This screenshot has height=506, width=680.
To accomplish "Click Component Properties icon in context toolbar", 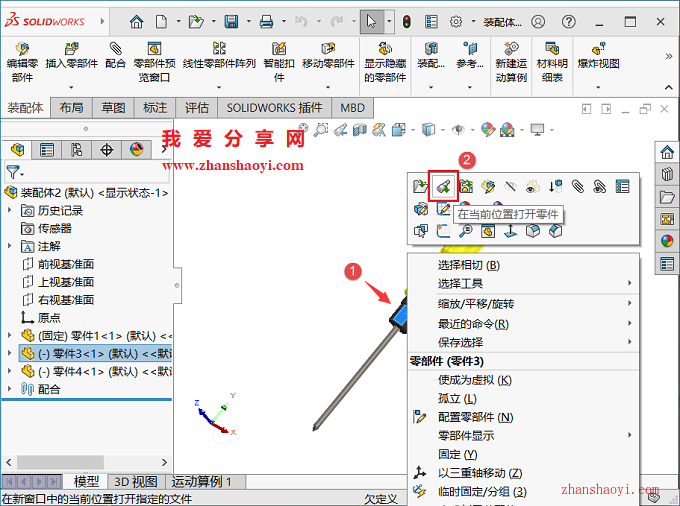I will [622, 186].
